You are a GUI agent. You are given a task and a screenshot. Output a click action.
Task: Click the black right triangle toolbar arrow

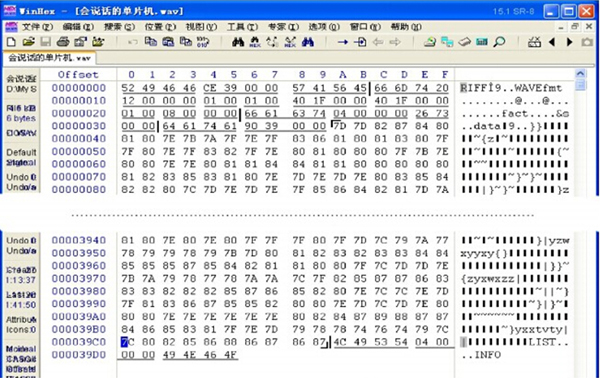569,42
